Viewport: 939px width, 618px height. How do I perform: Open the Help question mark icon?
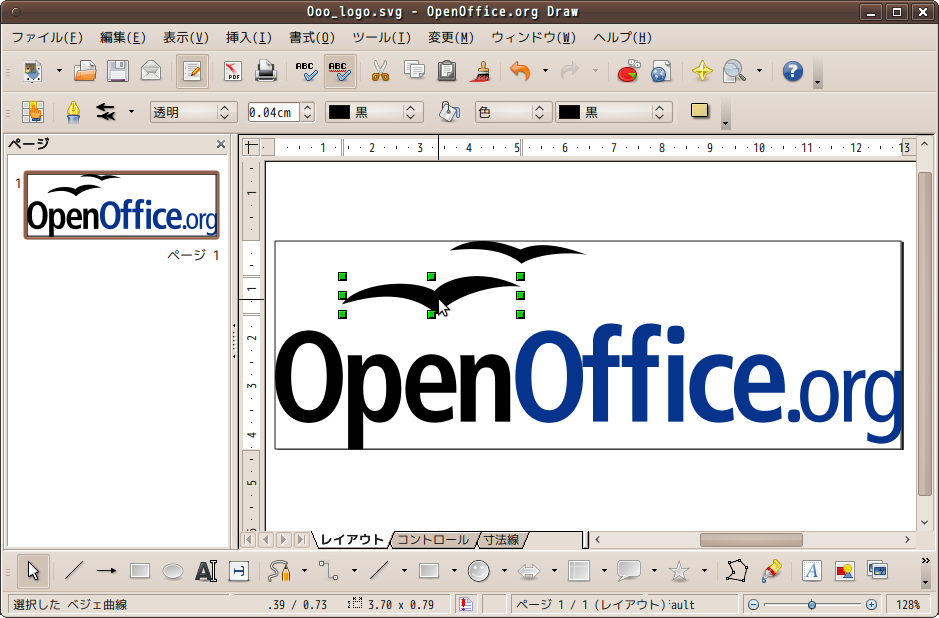(x=793, y=71)
